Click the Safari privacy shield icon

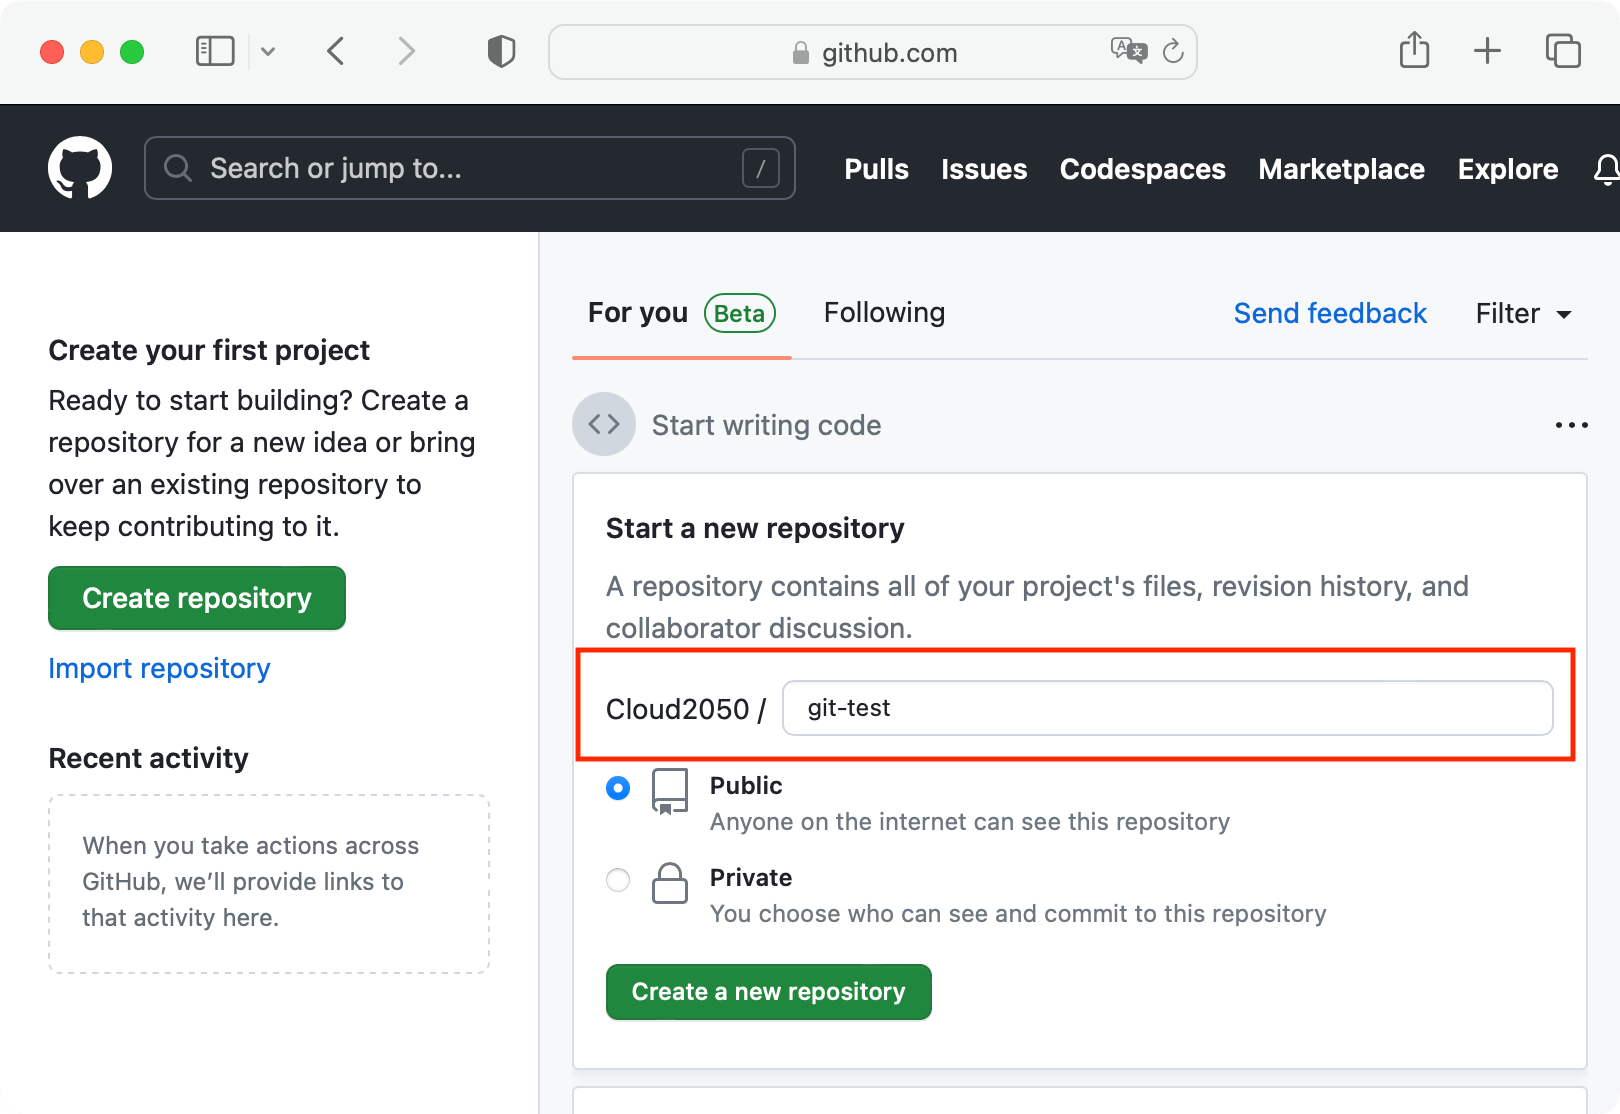pos(501,51)
